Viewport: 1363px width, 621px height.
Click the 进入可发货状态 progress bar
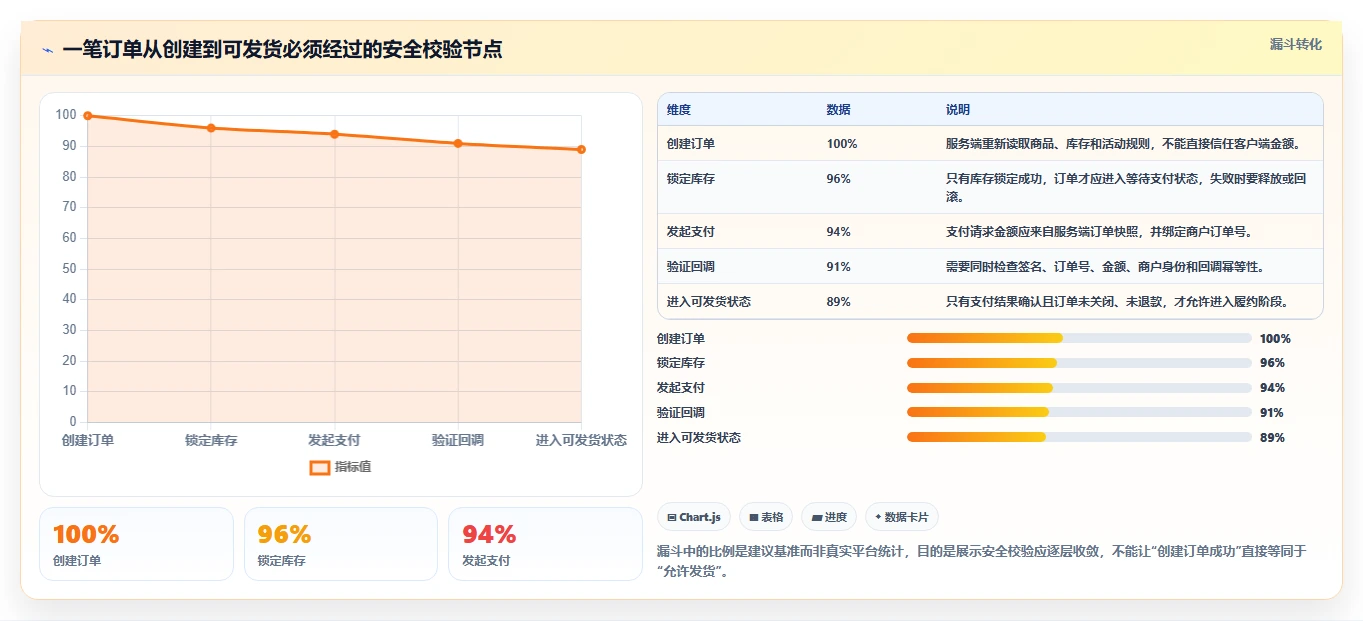(1079, 437)
